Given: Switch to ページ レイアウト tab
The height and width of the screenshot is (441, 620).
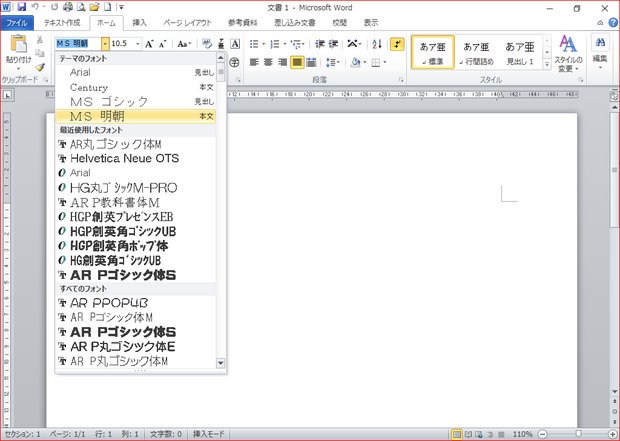Looking at the screenshot, I should pyautogui.click(x=188, y=23).
